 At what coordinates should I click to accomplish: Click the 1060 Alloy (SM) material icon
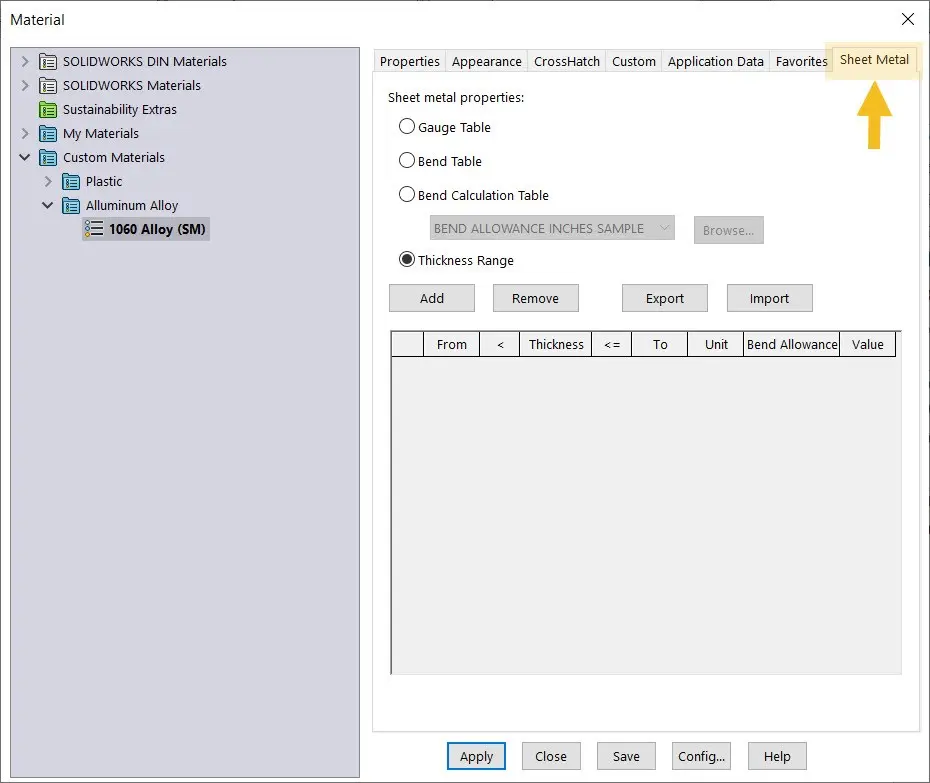[94, 229]
